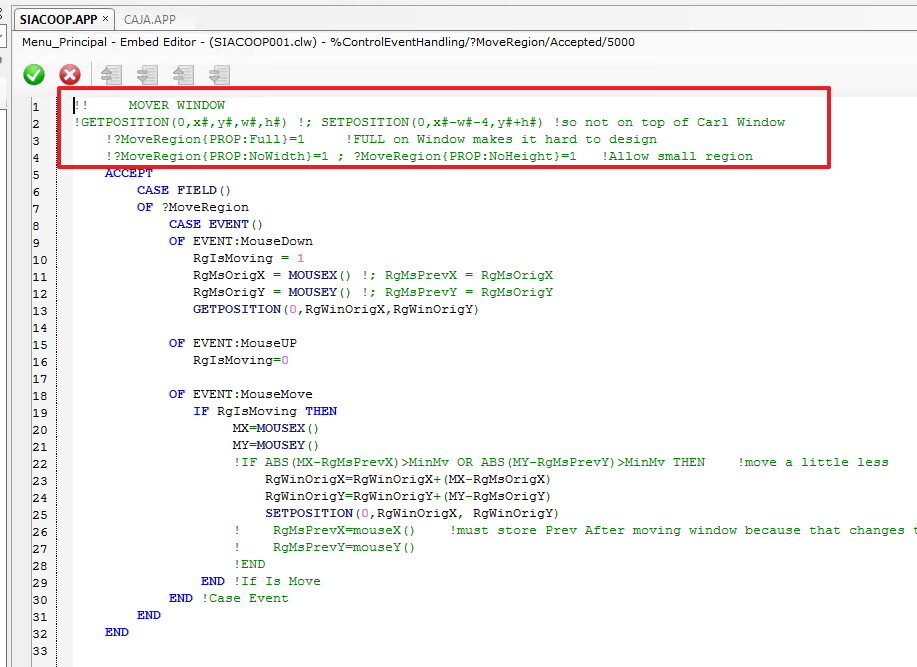
Task: Click the 'MOVER WINDOW' comment on line 1
Action: [176, 105]
